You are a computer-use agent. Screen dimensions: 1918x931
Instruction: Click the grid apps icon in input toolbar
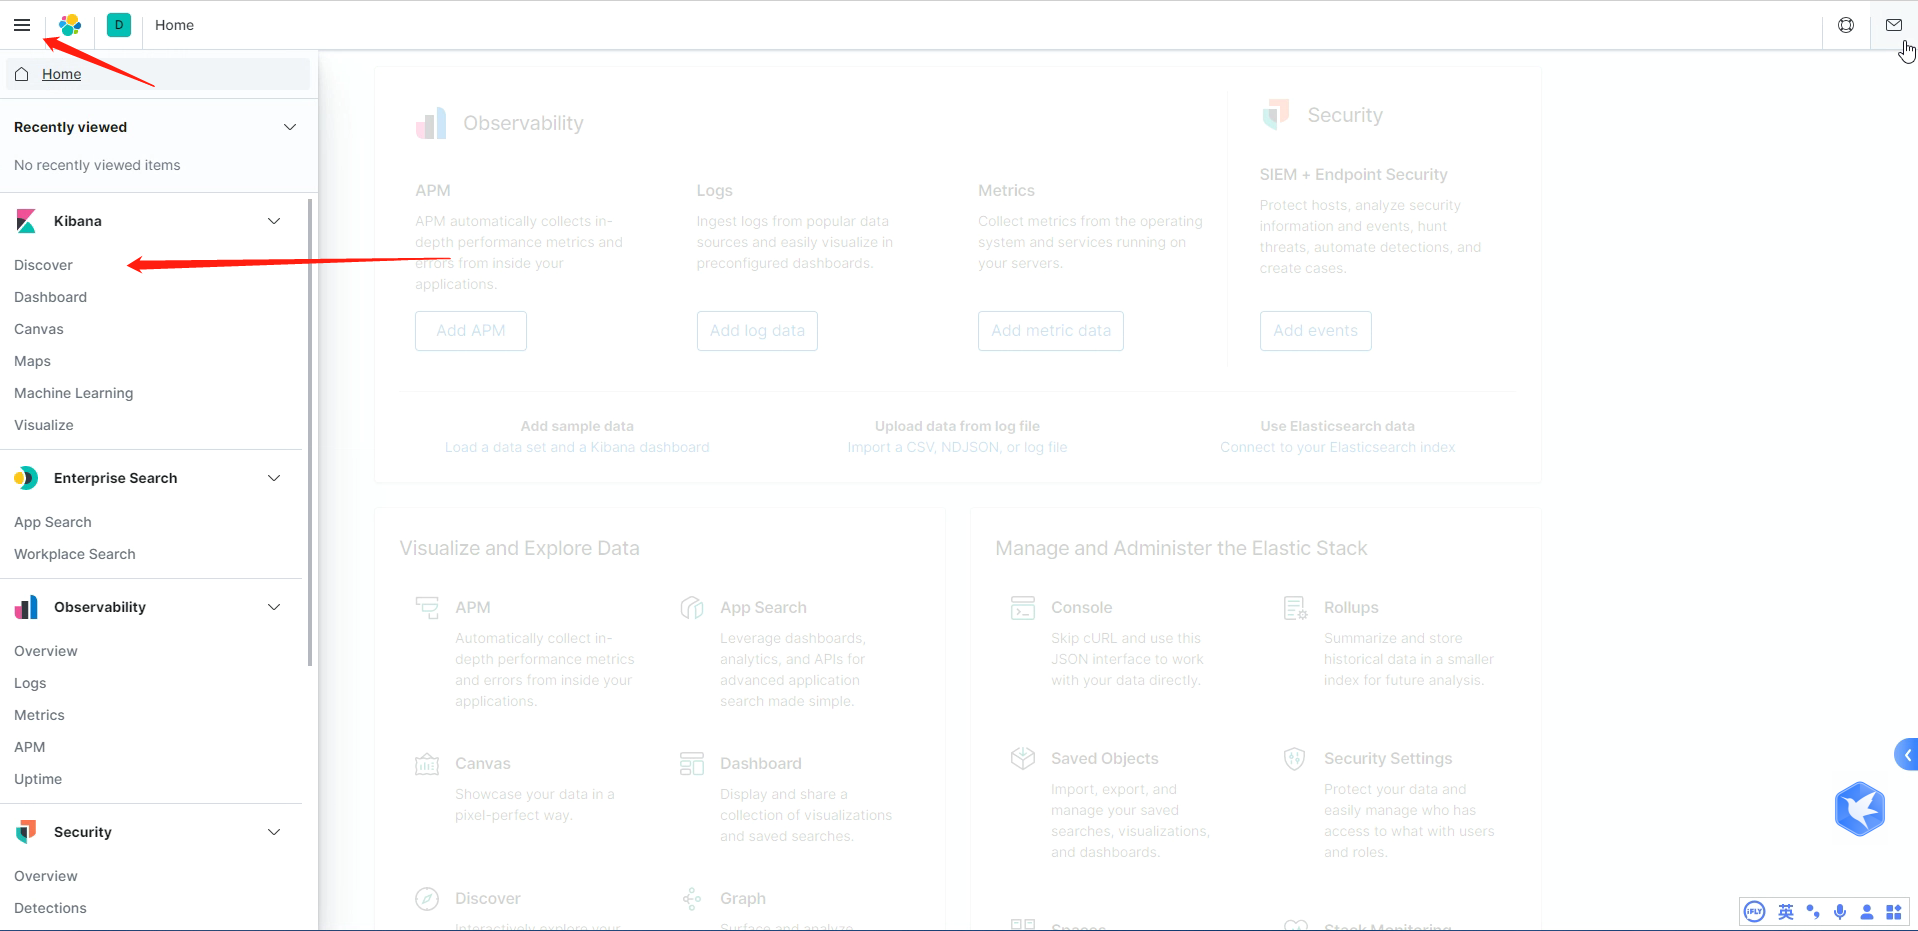(x=1894, y=912)
